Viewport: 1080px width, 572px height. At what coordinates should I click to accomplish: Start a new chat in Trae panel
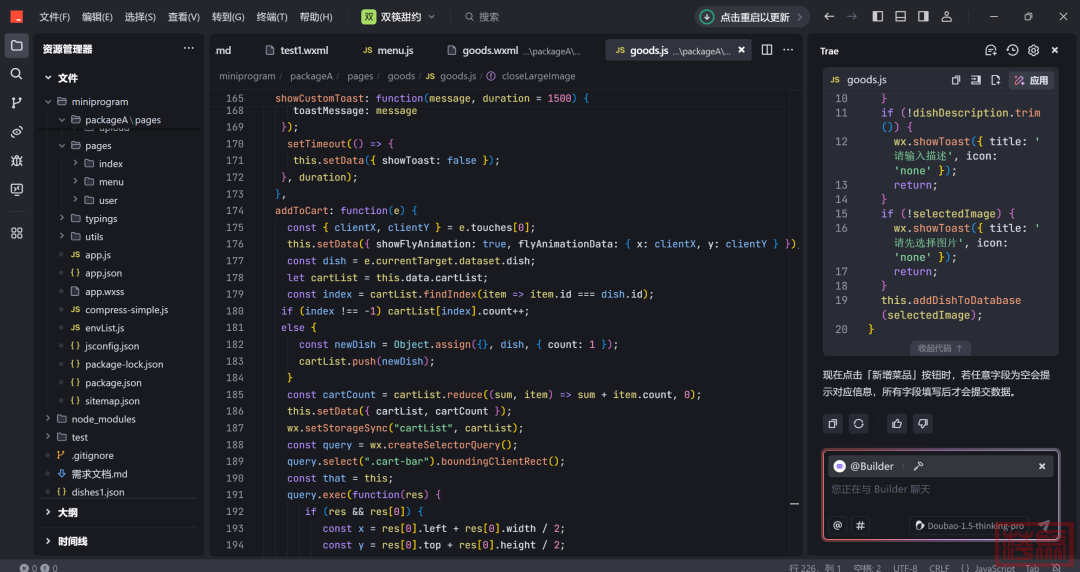click(991, 51)
